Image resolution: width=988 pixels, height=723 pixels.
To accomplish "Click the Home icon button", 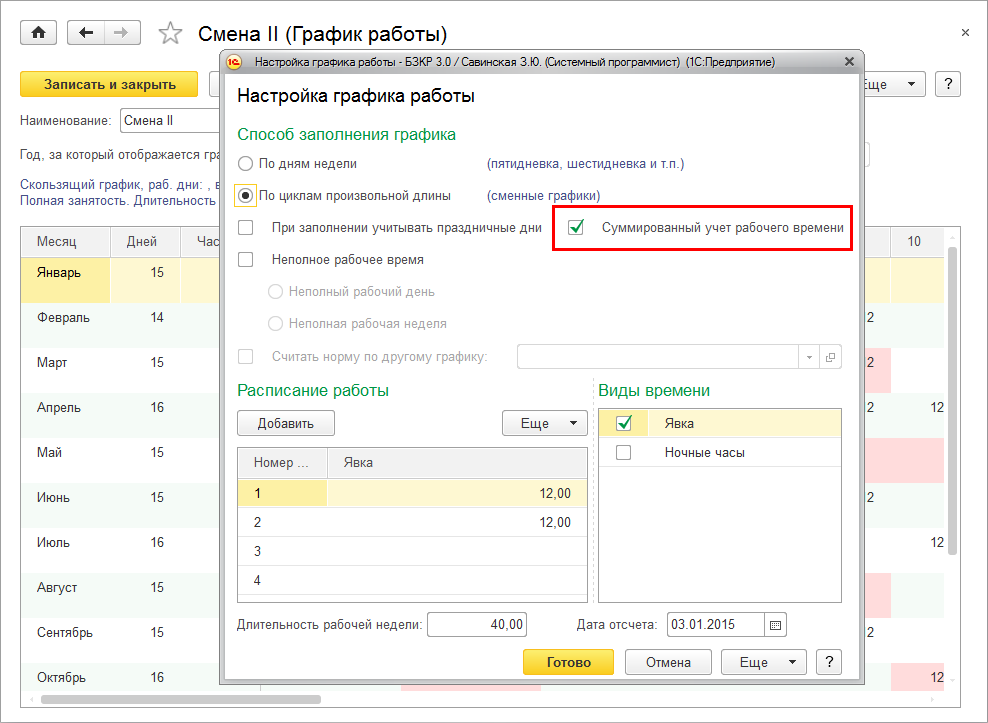I will [39, 33].
